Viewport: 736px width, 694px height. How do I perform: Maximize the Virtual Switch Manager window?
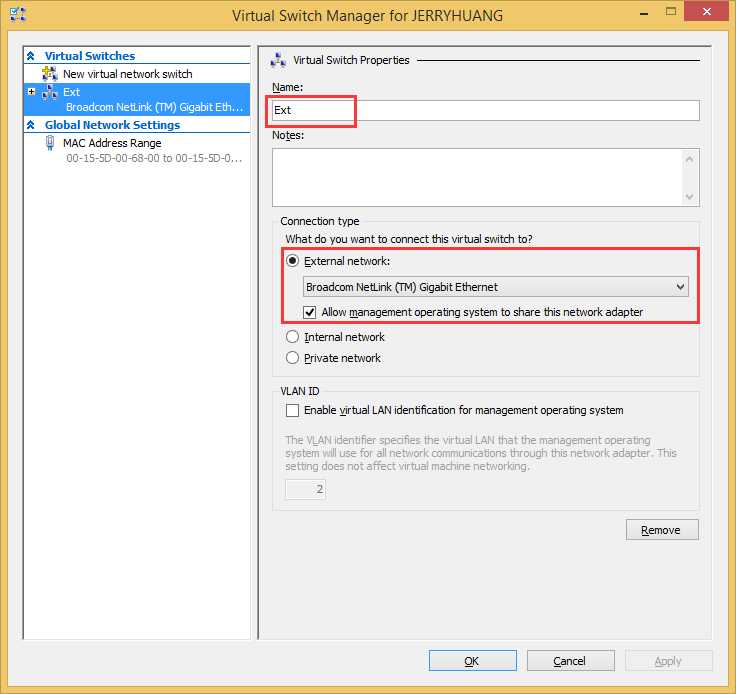point(671,12)
